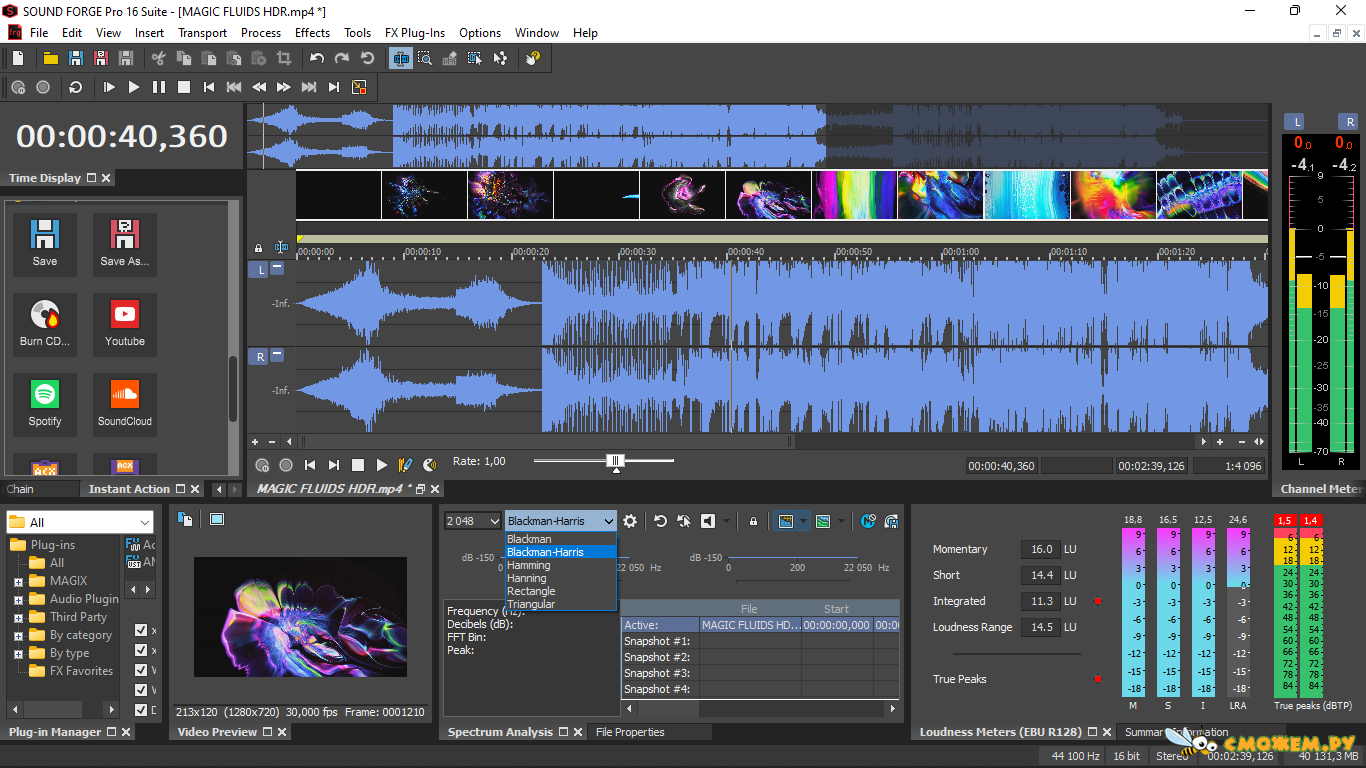The height and width of the screenshot is (768, 1366).
Task: Stop playback in top transport bar
Action: click(x=184, y=87)
